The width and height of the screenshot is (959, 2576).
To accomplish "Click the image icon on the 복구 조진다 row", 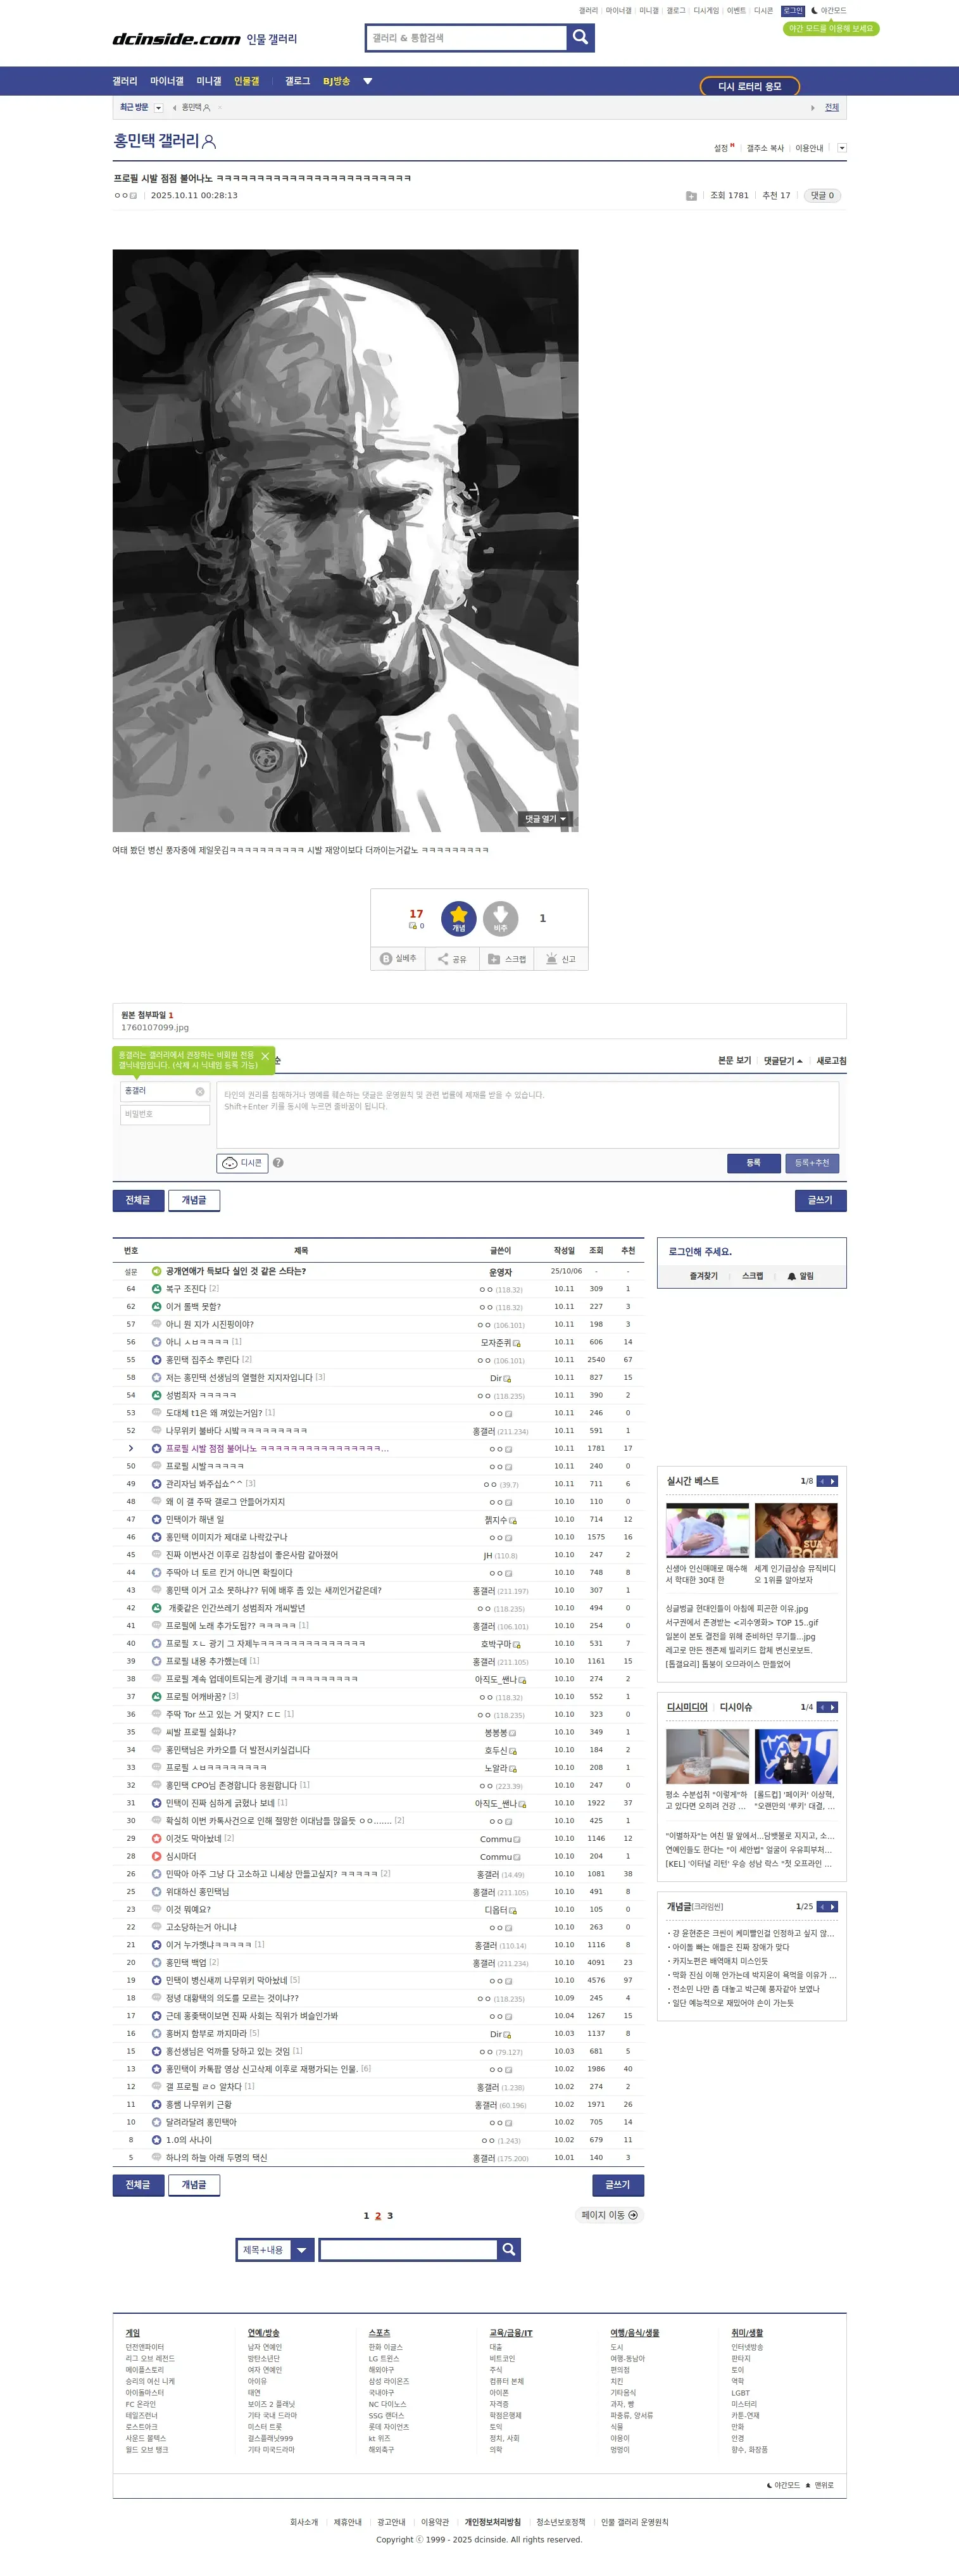I will [x=156, y=1289].
